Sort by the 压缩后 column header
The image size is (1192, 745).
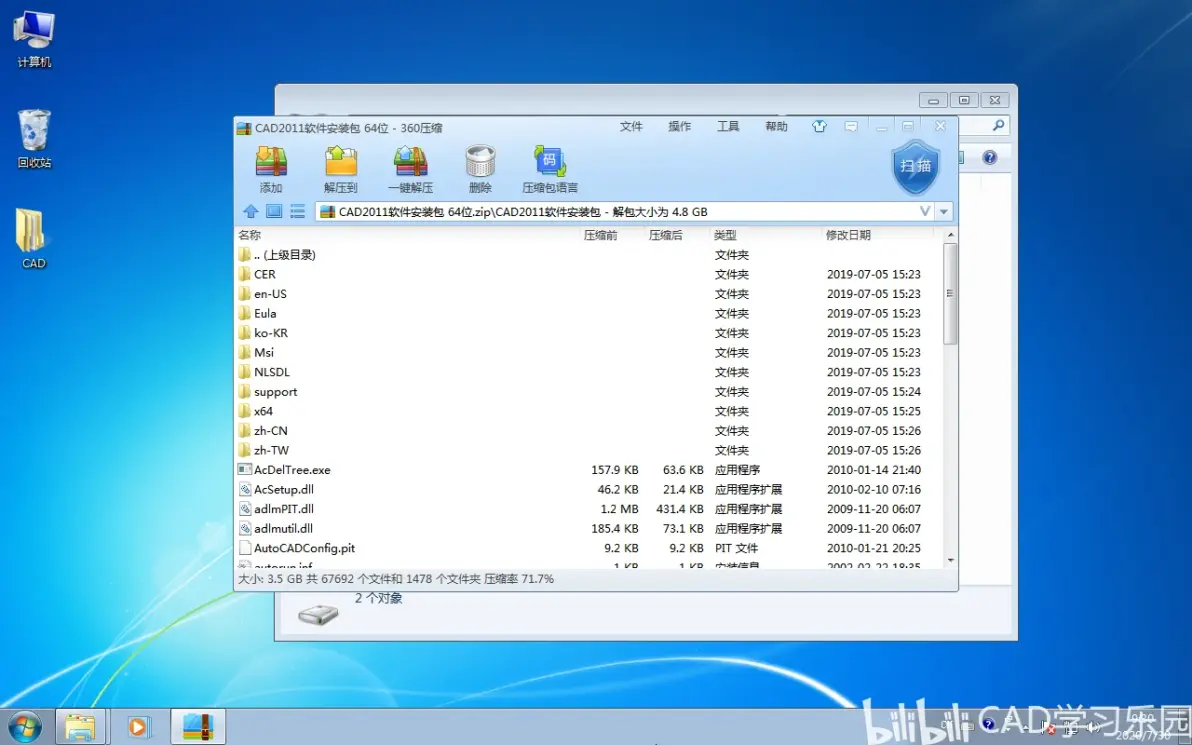(x=666, y=235)
